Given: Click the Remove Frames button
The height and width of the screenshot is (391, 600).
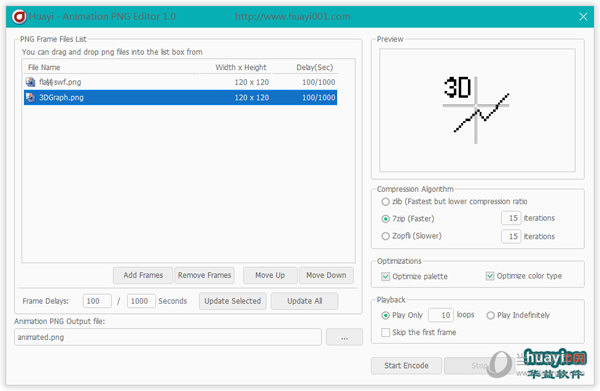Looking at the screenshot, I should (x=204, y=275).
